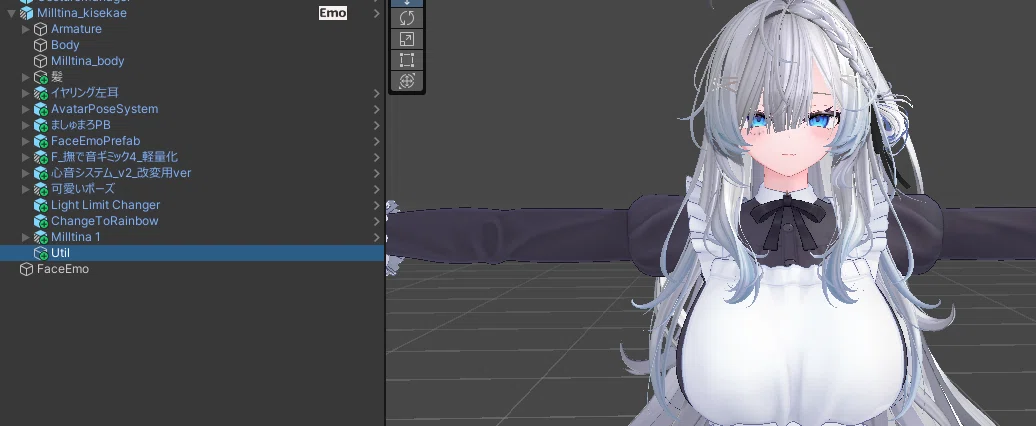Image resolution: width=1036 pixels, height=426 pixels.
Task: Select the Milltina_kisekae row
Action: click(x=192, y=13)
